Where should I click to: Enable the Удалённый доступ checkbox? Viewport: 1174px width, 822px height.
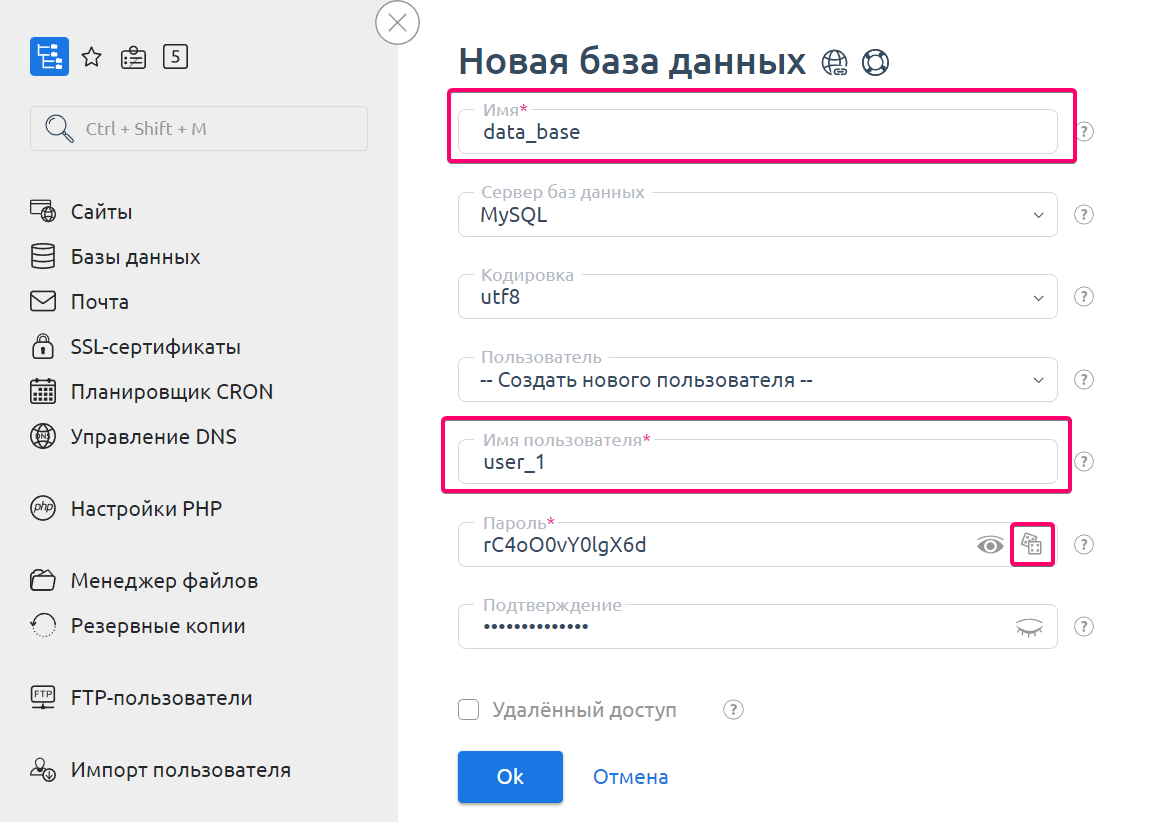click(x=468, y=710)
